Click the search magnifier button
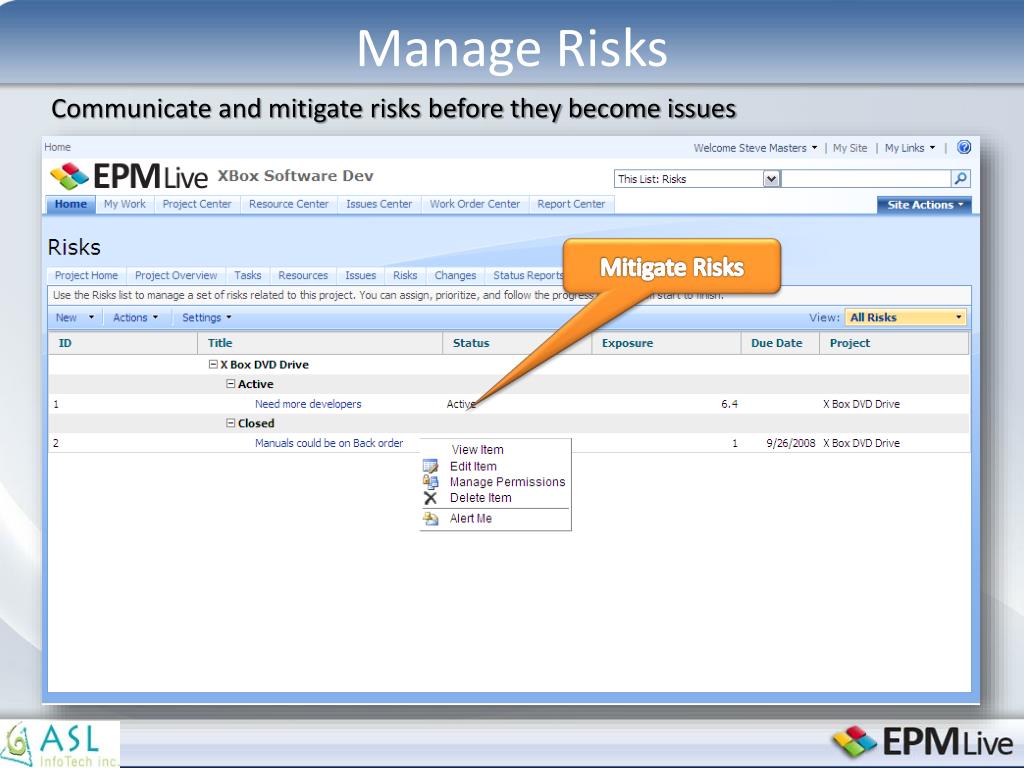Screen dimensions: 1024x768 [x=961, y=179]
